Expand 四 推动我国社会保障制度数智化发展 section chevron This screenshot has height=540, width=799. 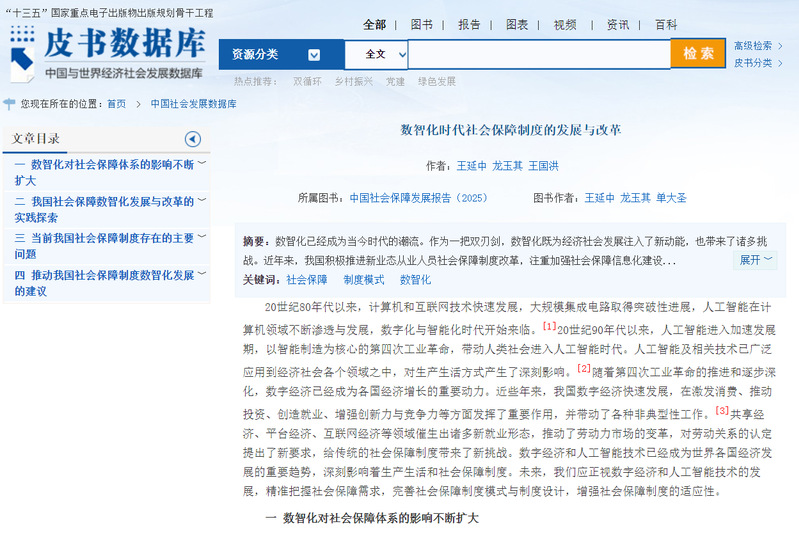pyautogui.click(x=202, y=273)
